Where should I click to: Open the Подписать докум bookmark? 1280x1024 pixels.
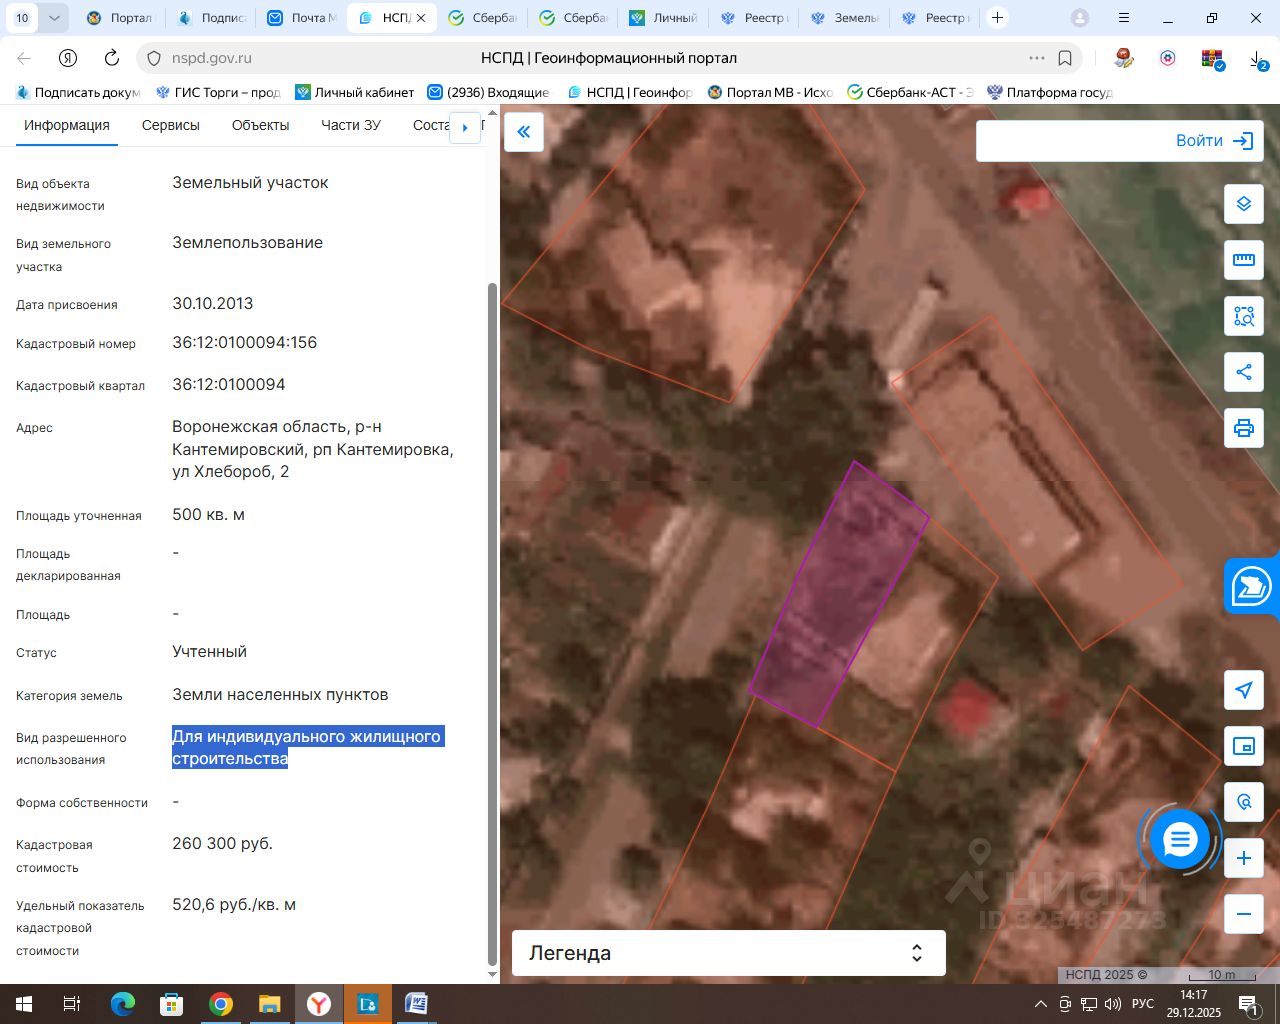[78, 92]
